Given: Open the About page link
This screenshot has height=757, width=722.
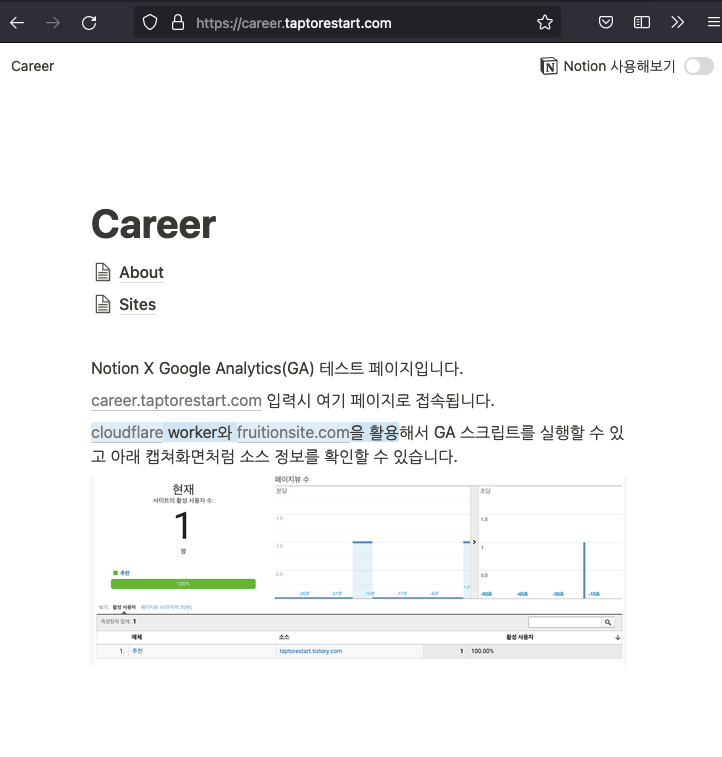Looking at the screenshot, I should pyautogui.click(x=141, y=273).
